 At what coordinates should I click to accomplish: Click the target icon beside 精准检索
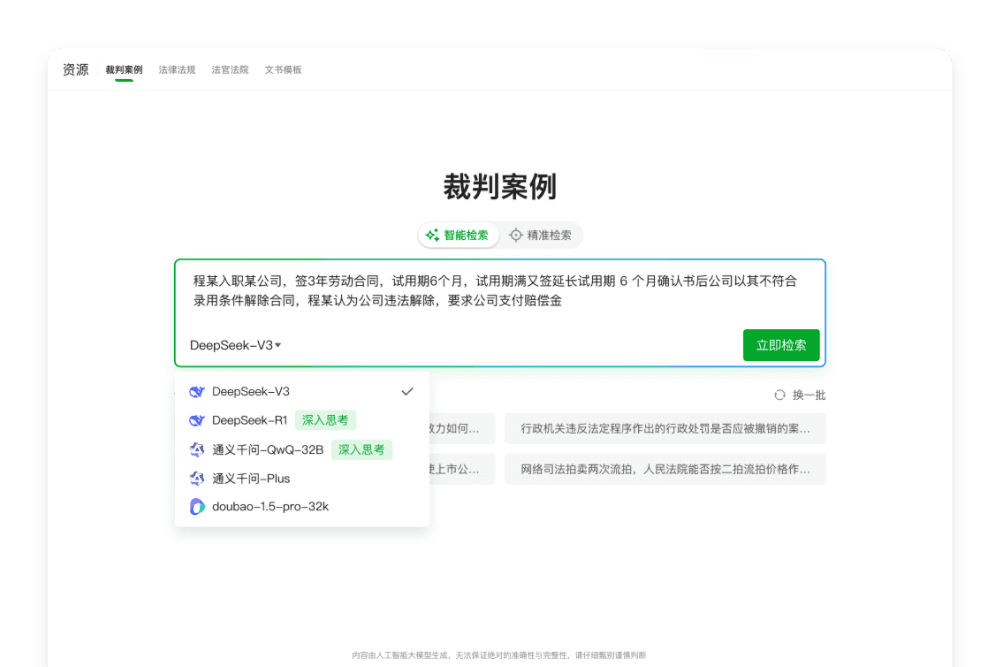tap(515, 235)
